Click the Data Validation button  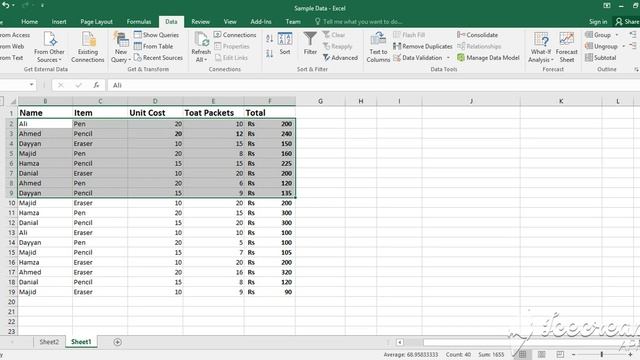coord(418,58)
